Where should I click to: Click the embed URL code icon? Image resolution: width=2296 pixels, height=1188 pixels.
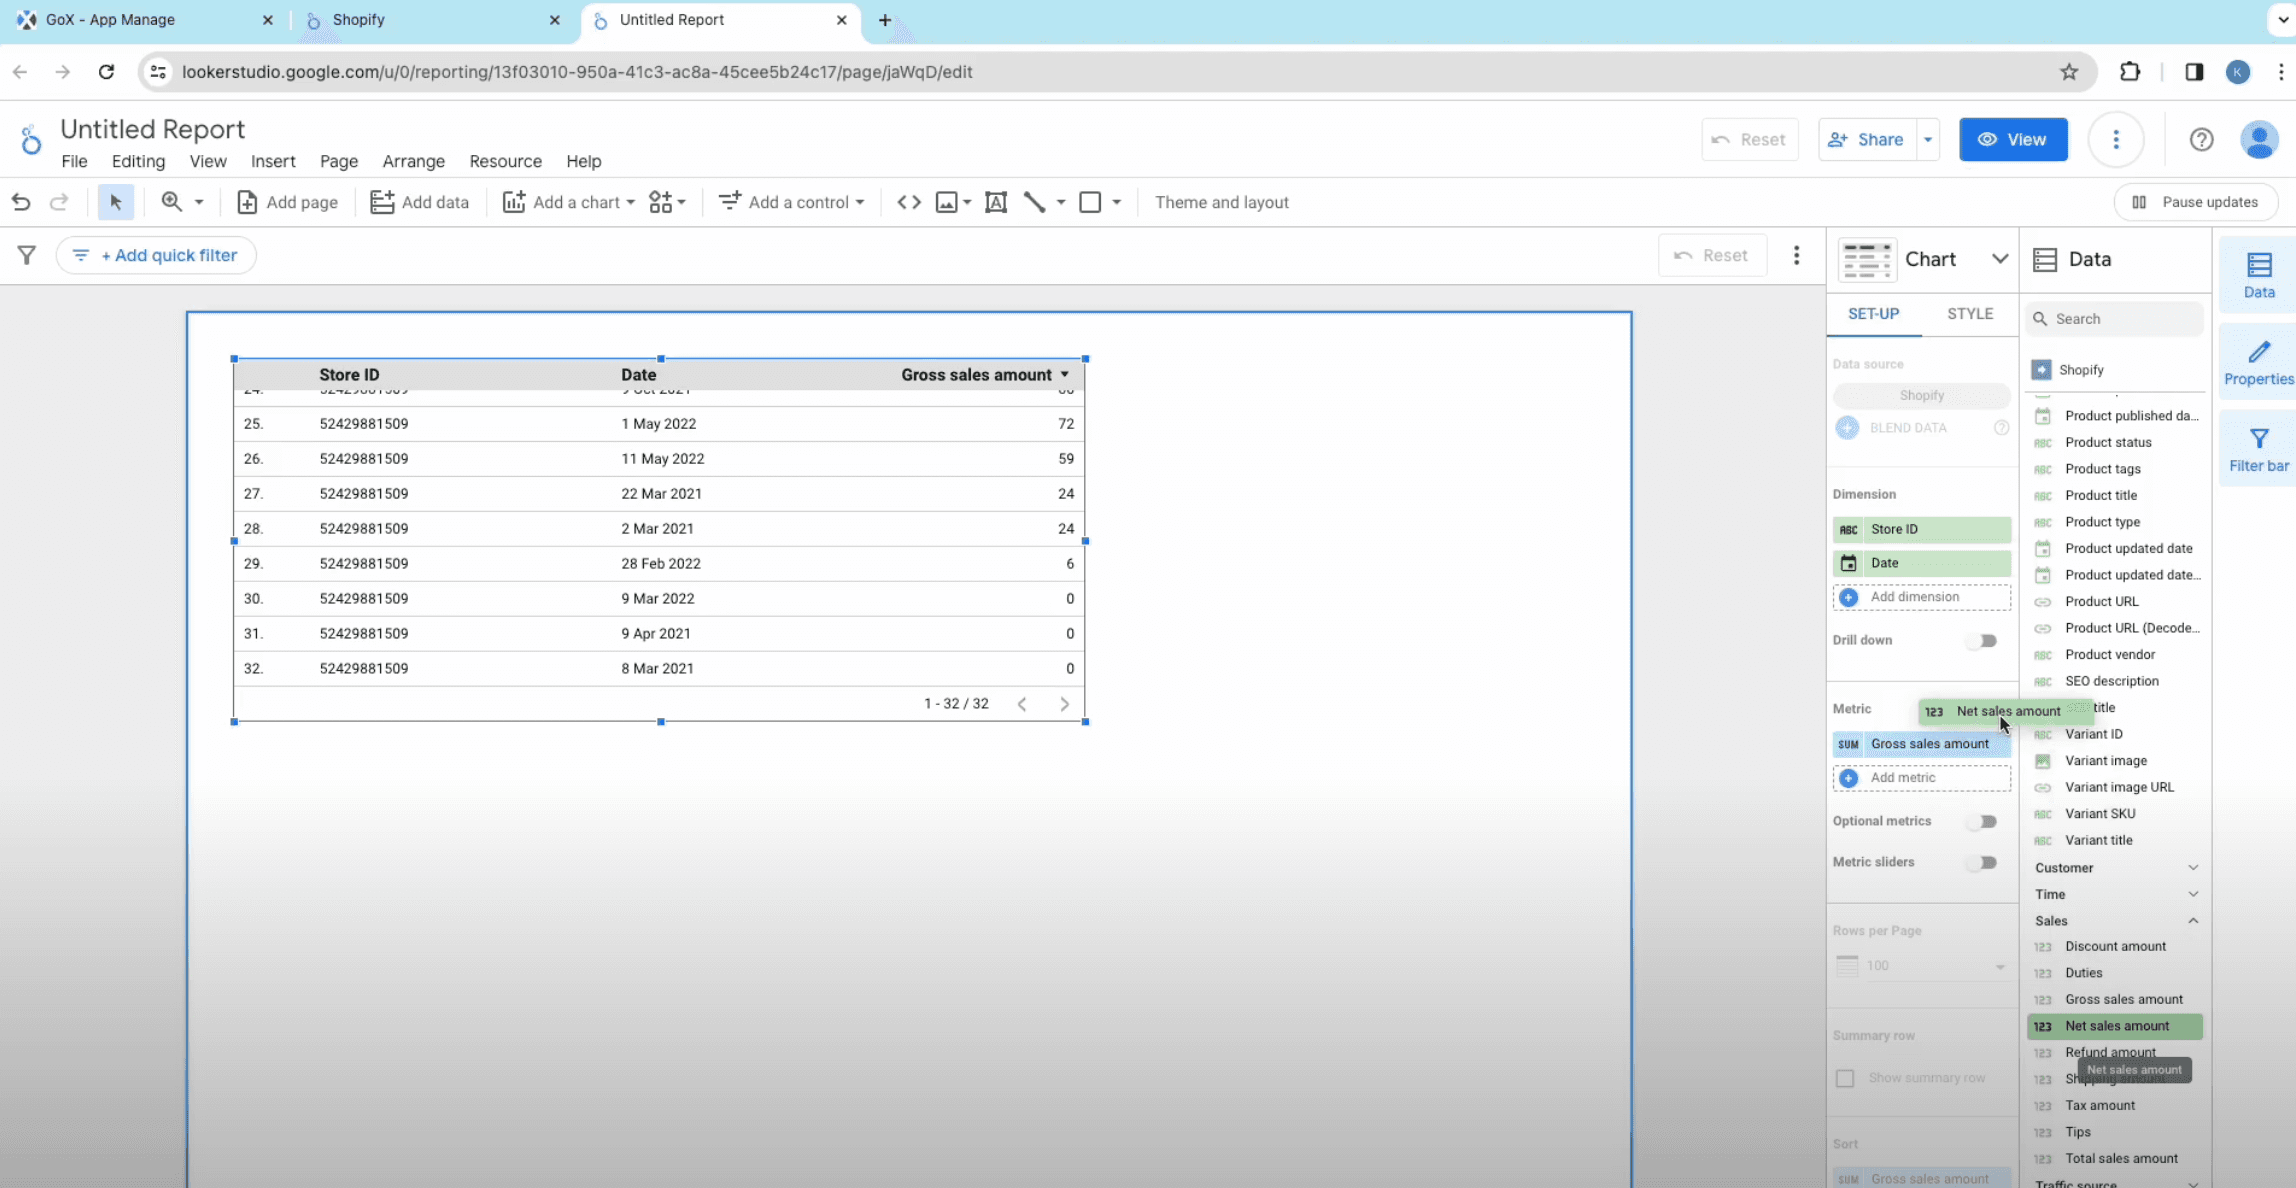[908, 202]
